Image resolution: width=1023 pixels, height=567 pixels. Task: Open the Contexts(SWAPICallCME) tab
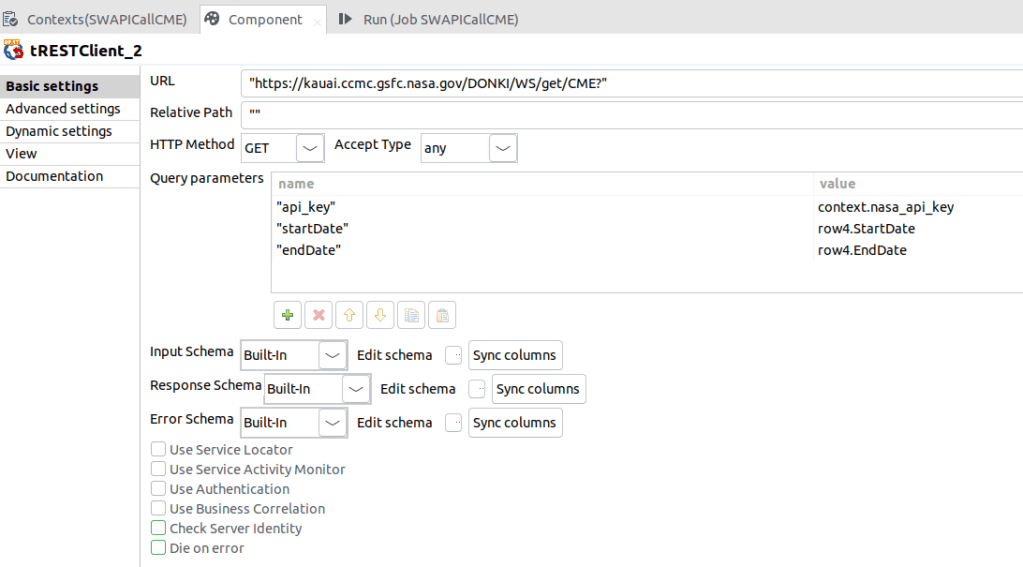tap(96, 19)
